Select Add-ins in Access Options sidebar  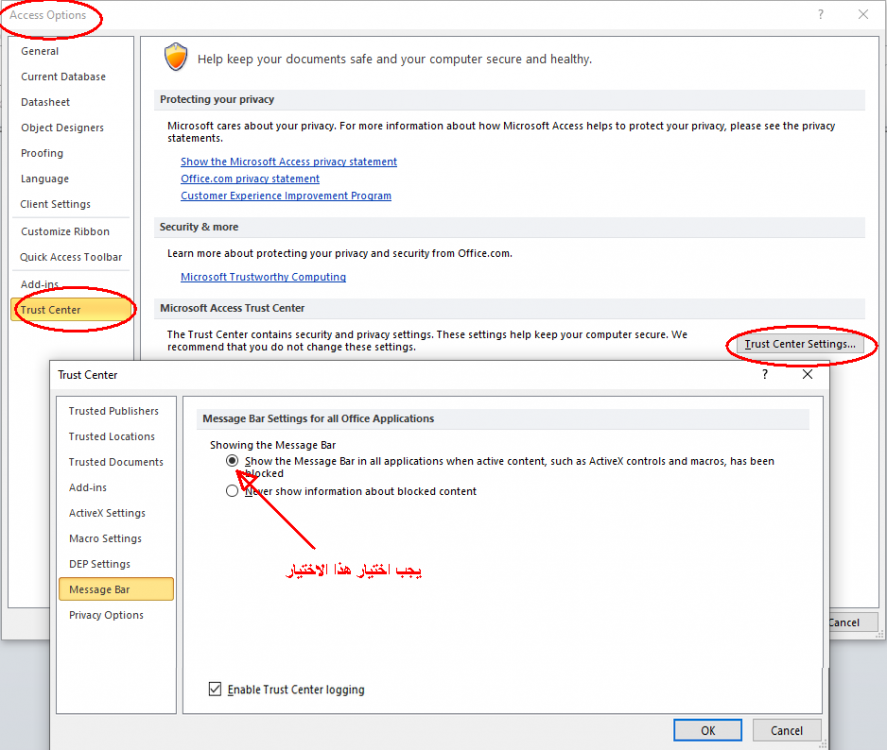[40, 284]
